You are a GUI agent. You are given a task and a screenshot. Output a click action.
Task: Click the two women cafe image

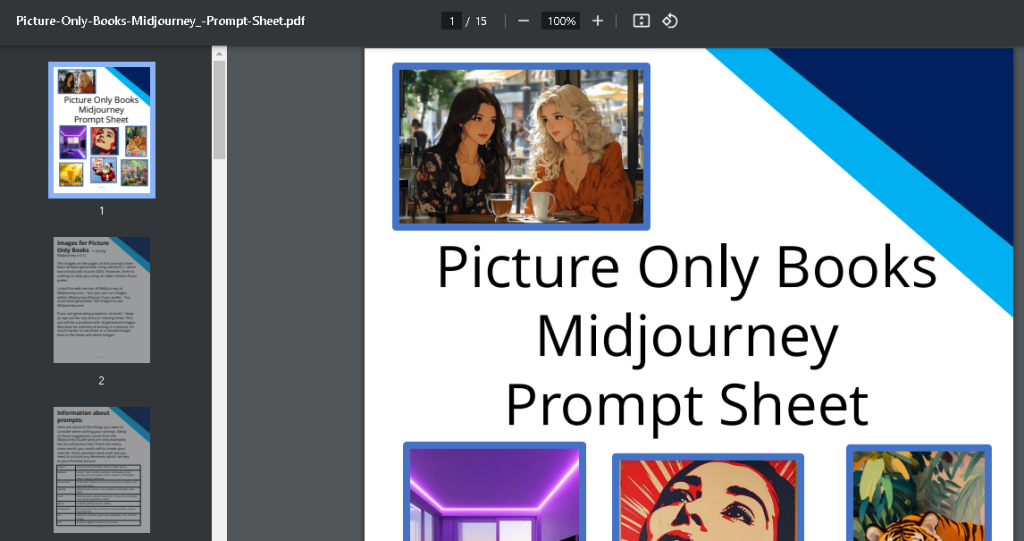tap(521, 146)
